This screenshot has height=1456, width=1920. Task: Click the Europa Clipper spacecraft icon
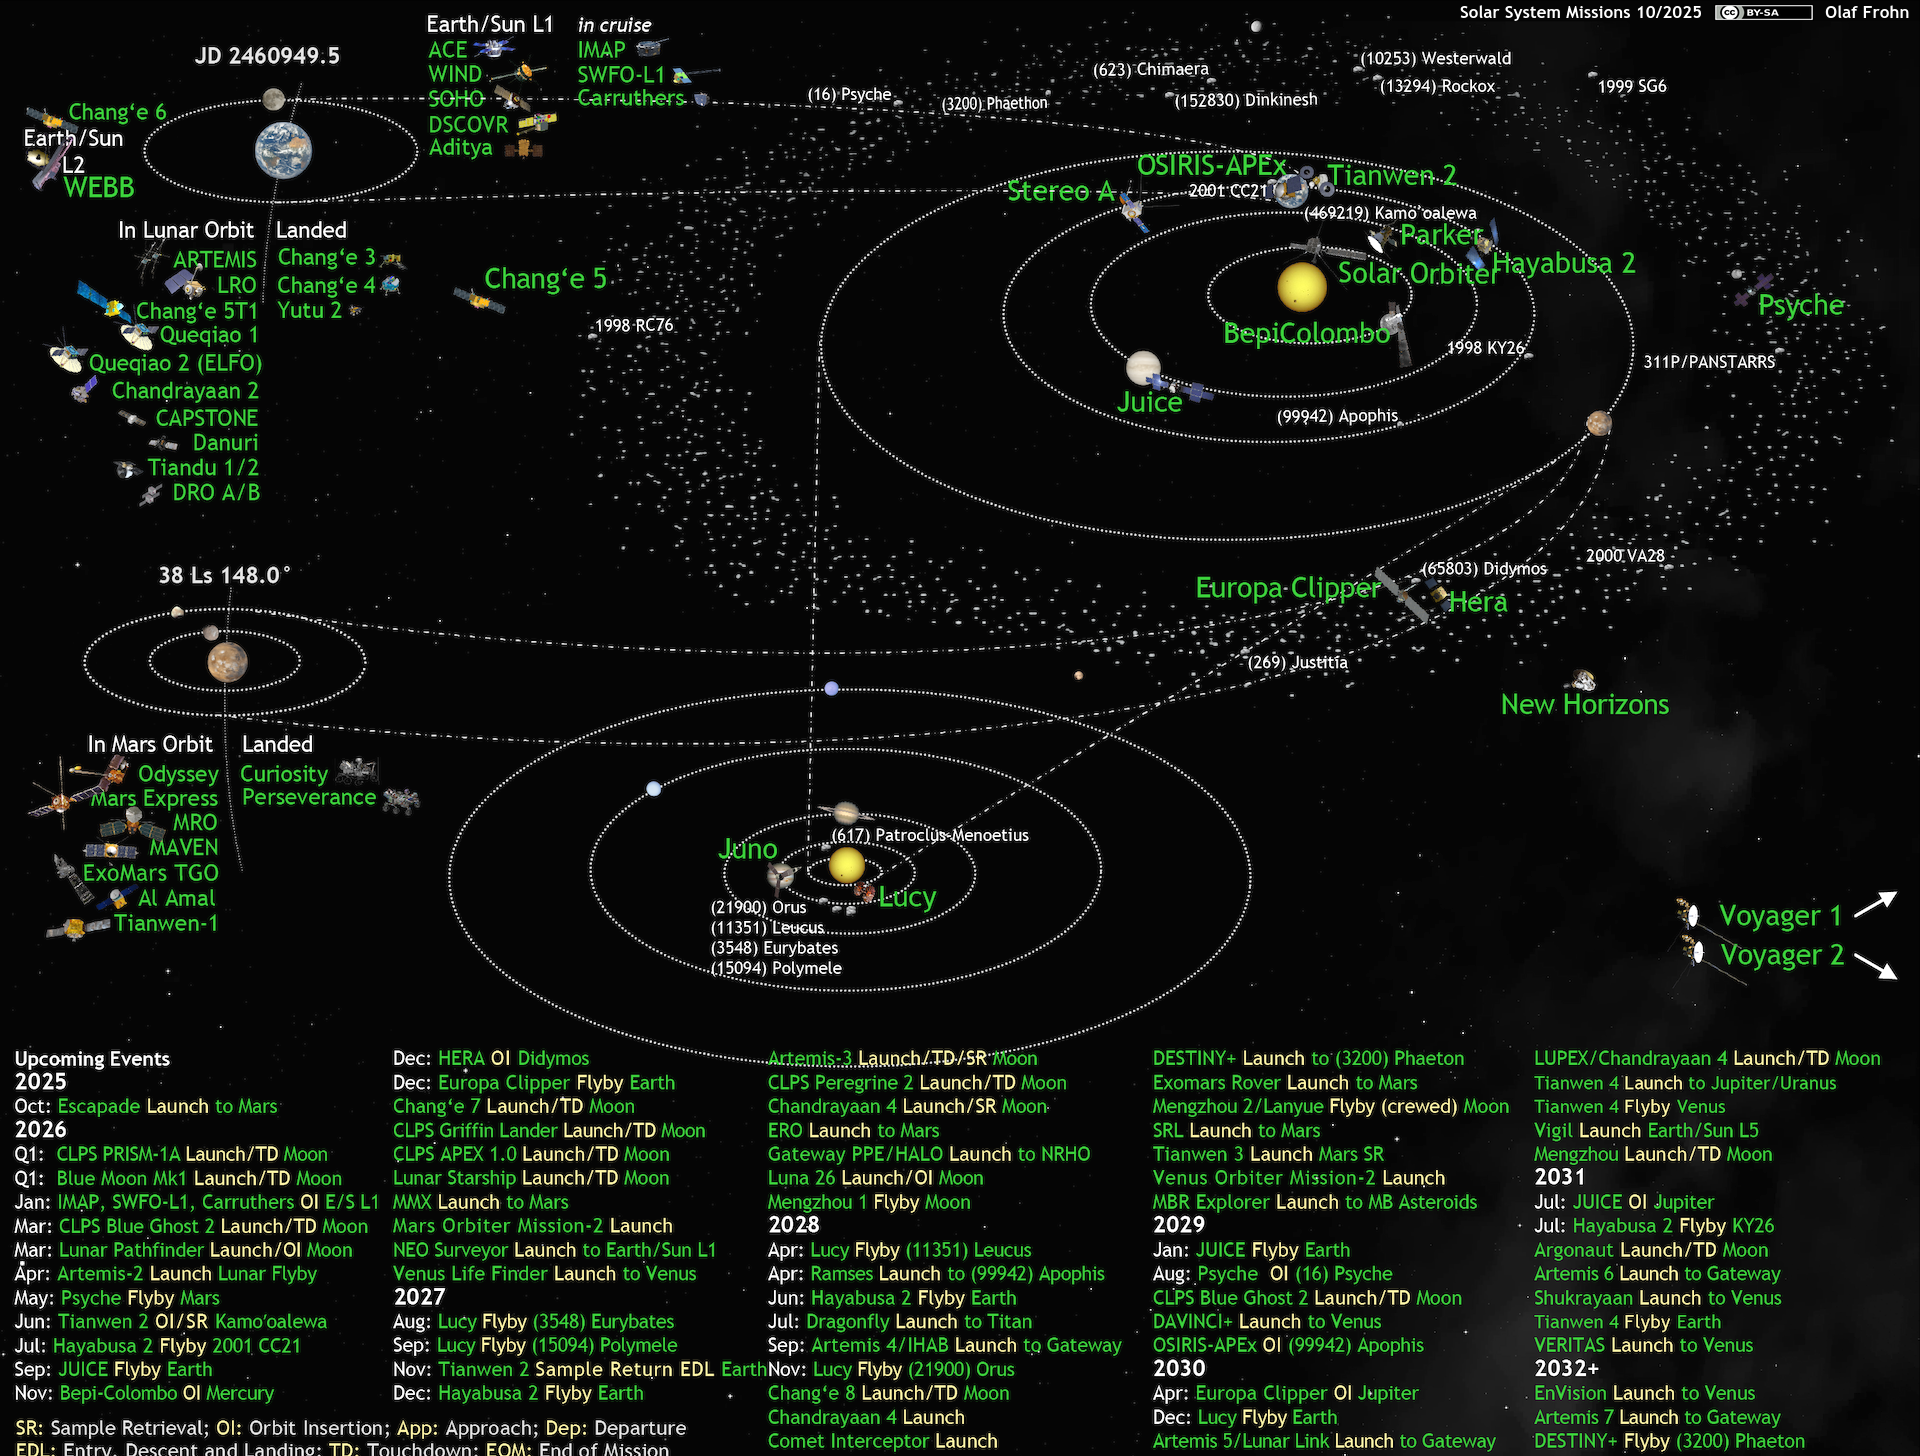[1401, 595]
